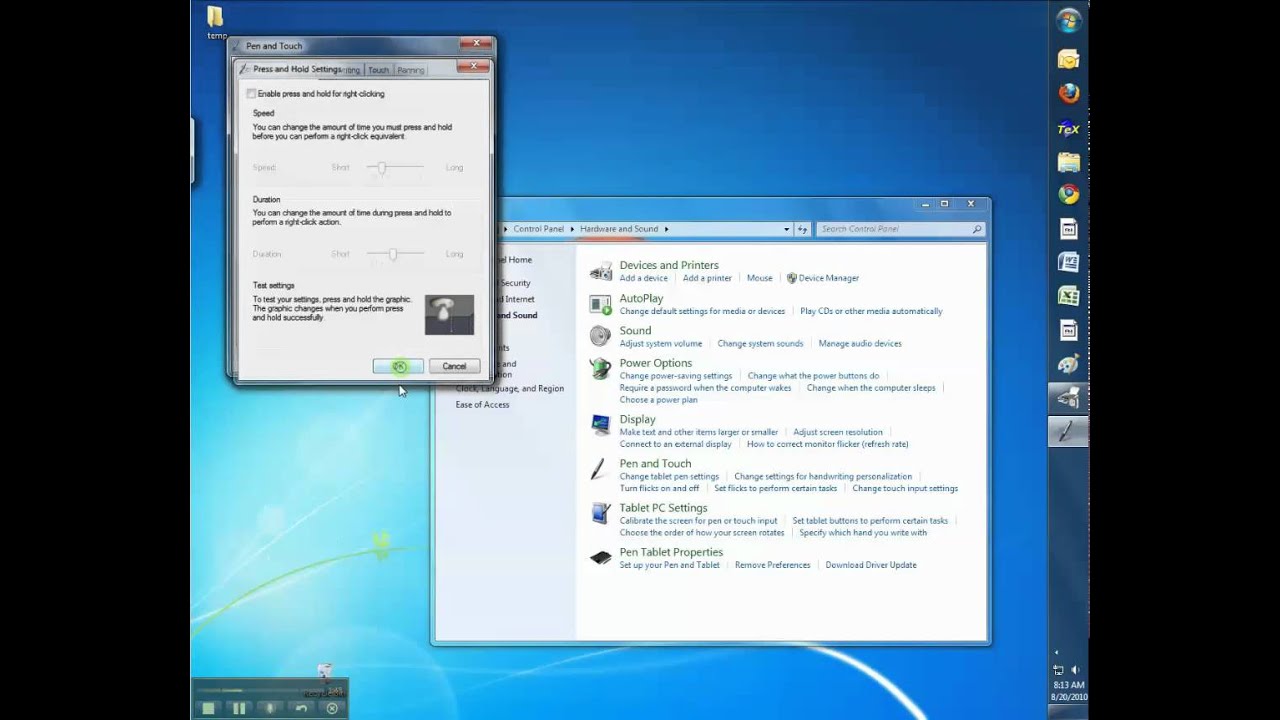Image resolution: width=1280 pixels, height=720 pixels.
Task: Select Ease of Access in sidebar
Action: pyautogui.click(x=482, y=405)
